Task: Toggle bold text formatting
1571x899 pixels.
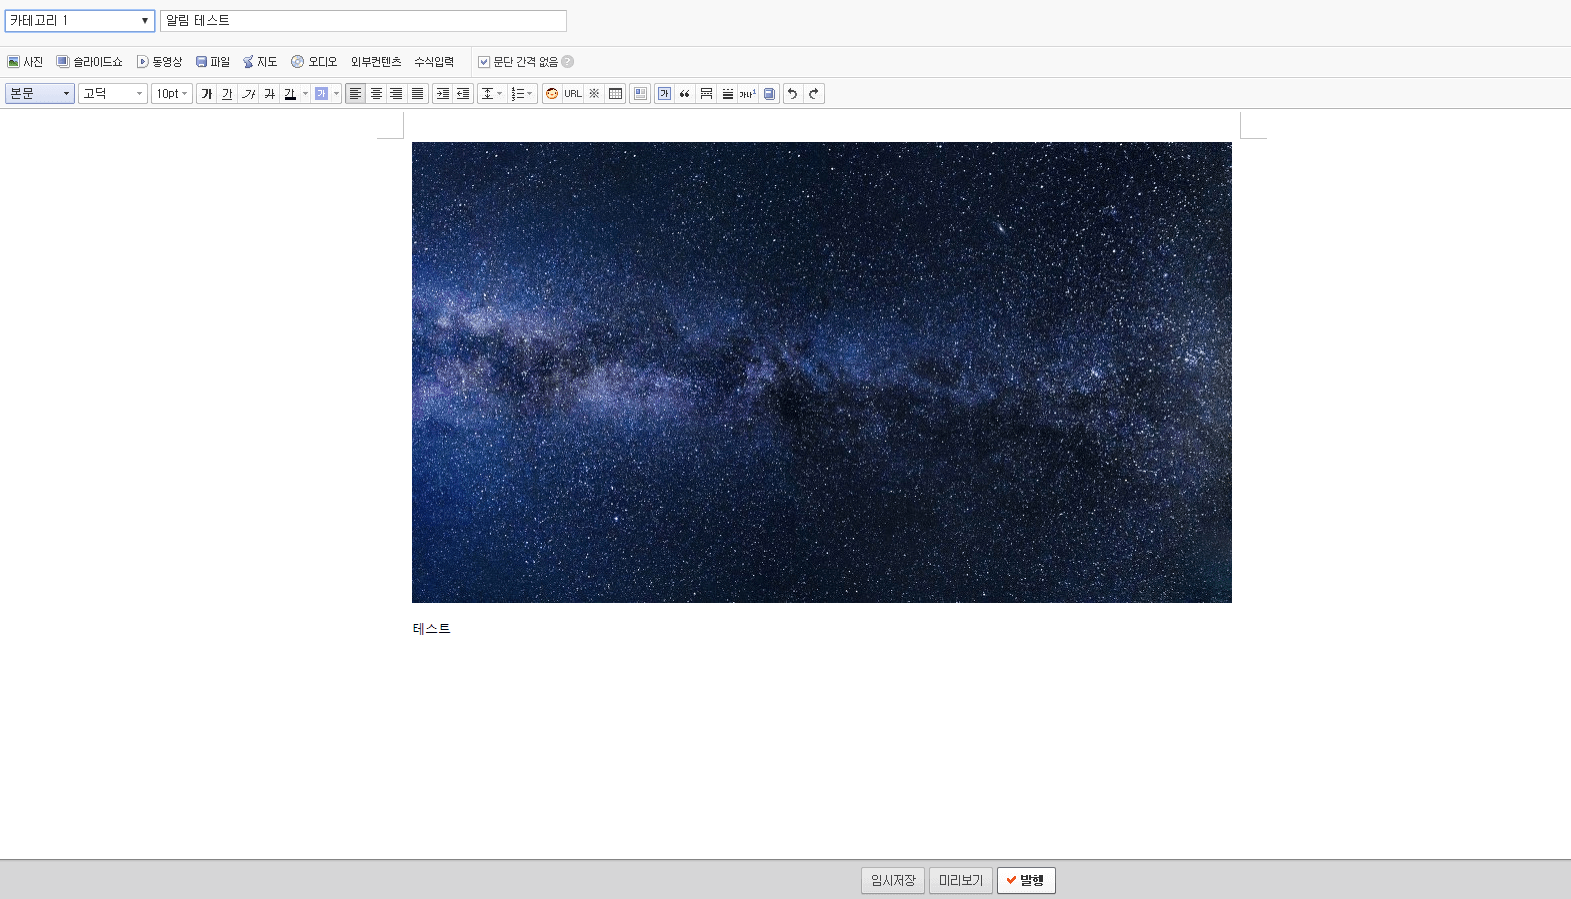Action: (x=207, y=94)
